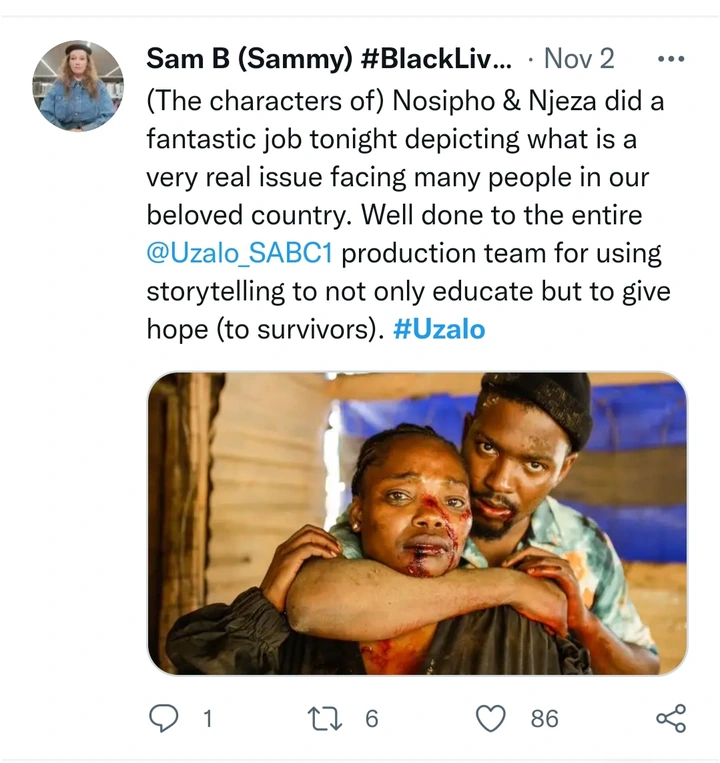Click 'storytelling' in the tweet text
Screen dimensions: 720x763
tap(215, 291)
